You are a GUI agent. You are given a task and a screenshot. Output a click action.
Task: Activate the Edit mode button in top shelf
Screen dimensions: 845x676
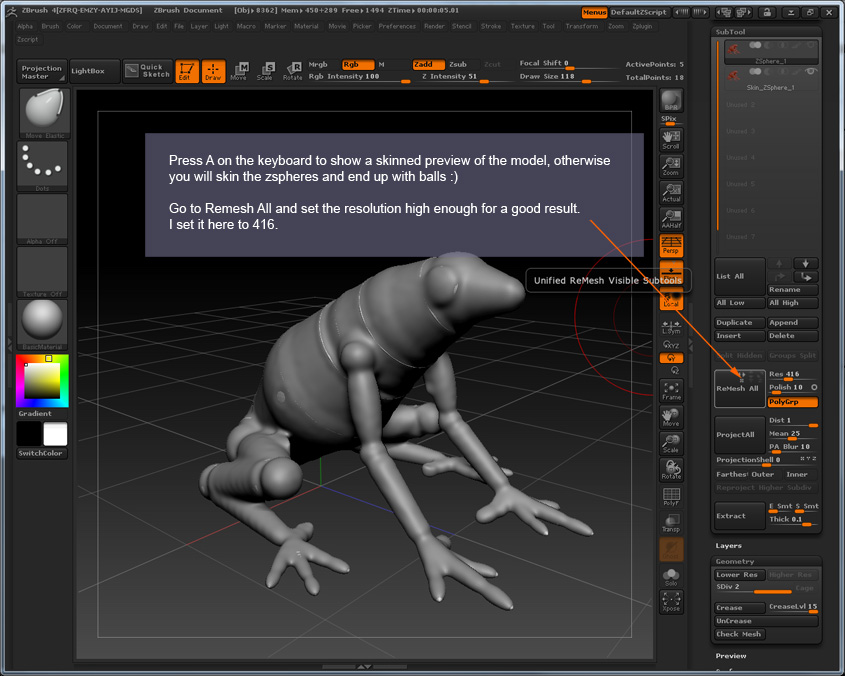[187, 71]
